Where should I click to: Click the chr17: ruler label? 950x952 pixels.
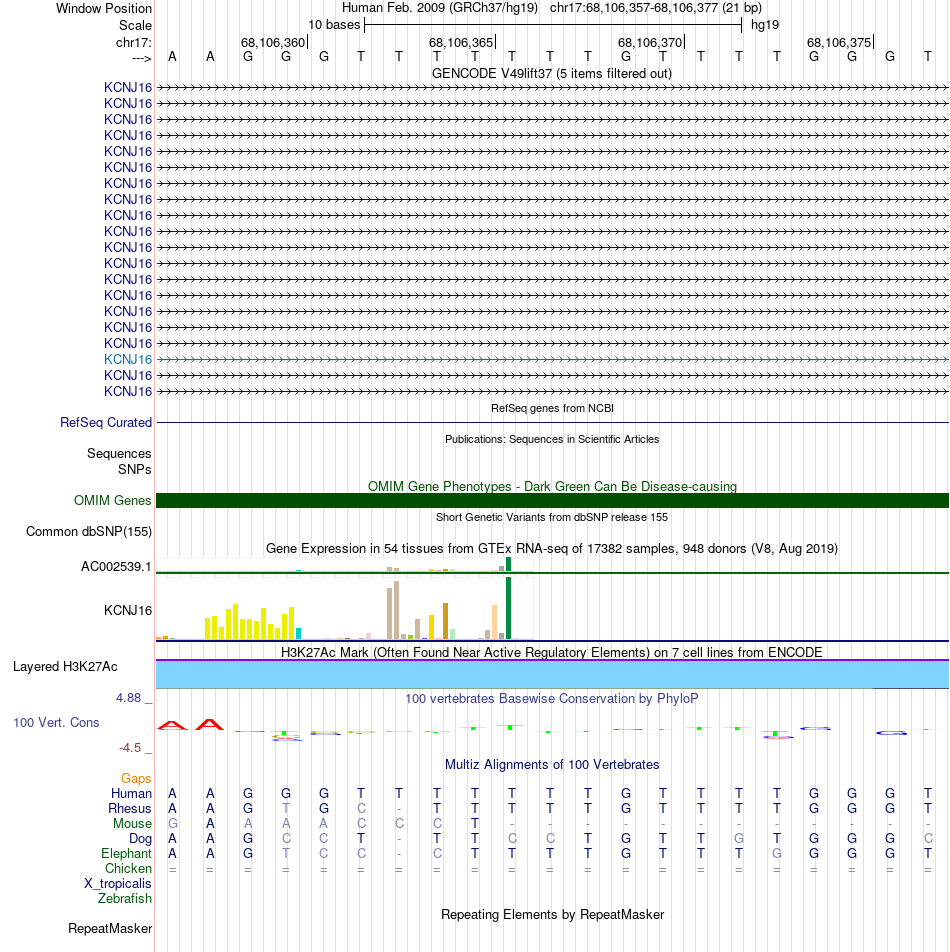134,42
